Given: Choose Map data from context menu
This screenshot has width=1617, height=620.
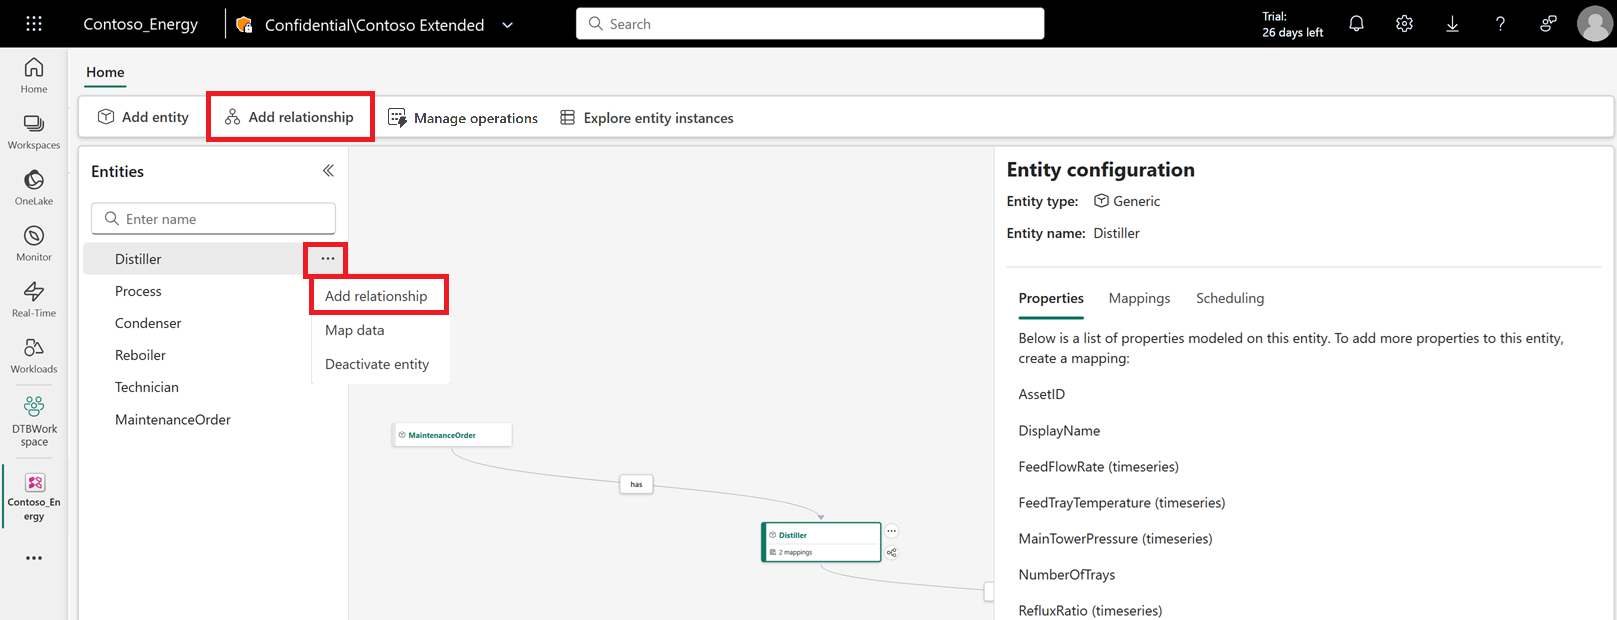Looking at the screenshot, I should (355, 330).
